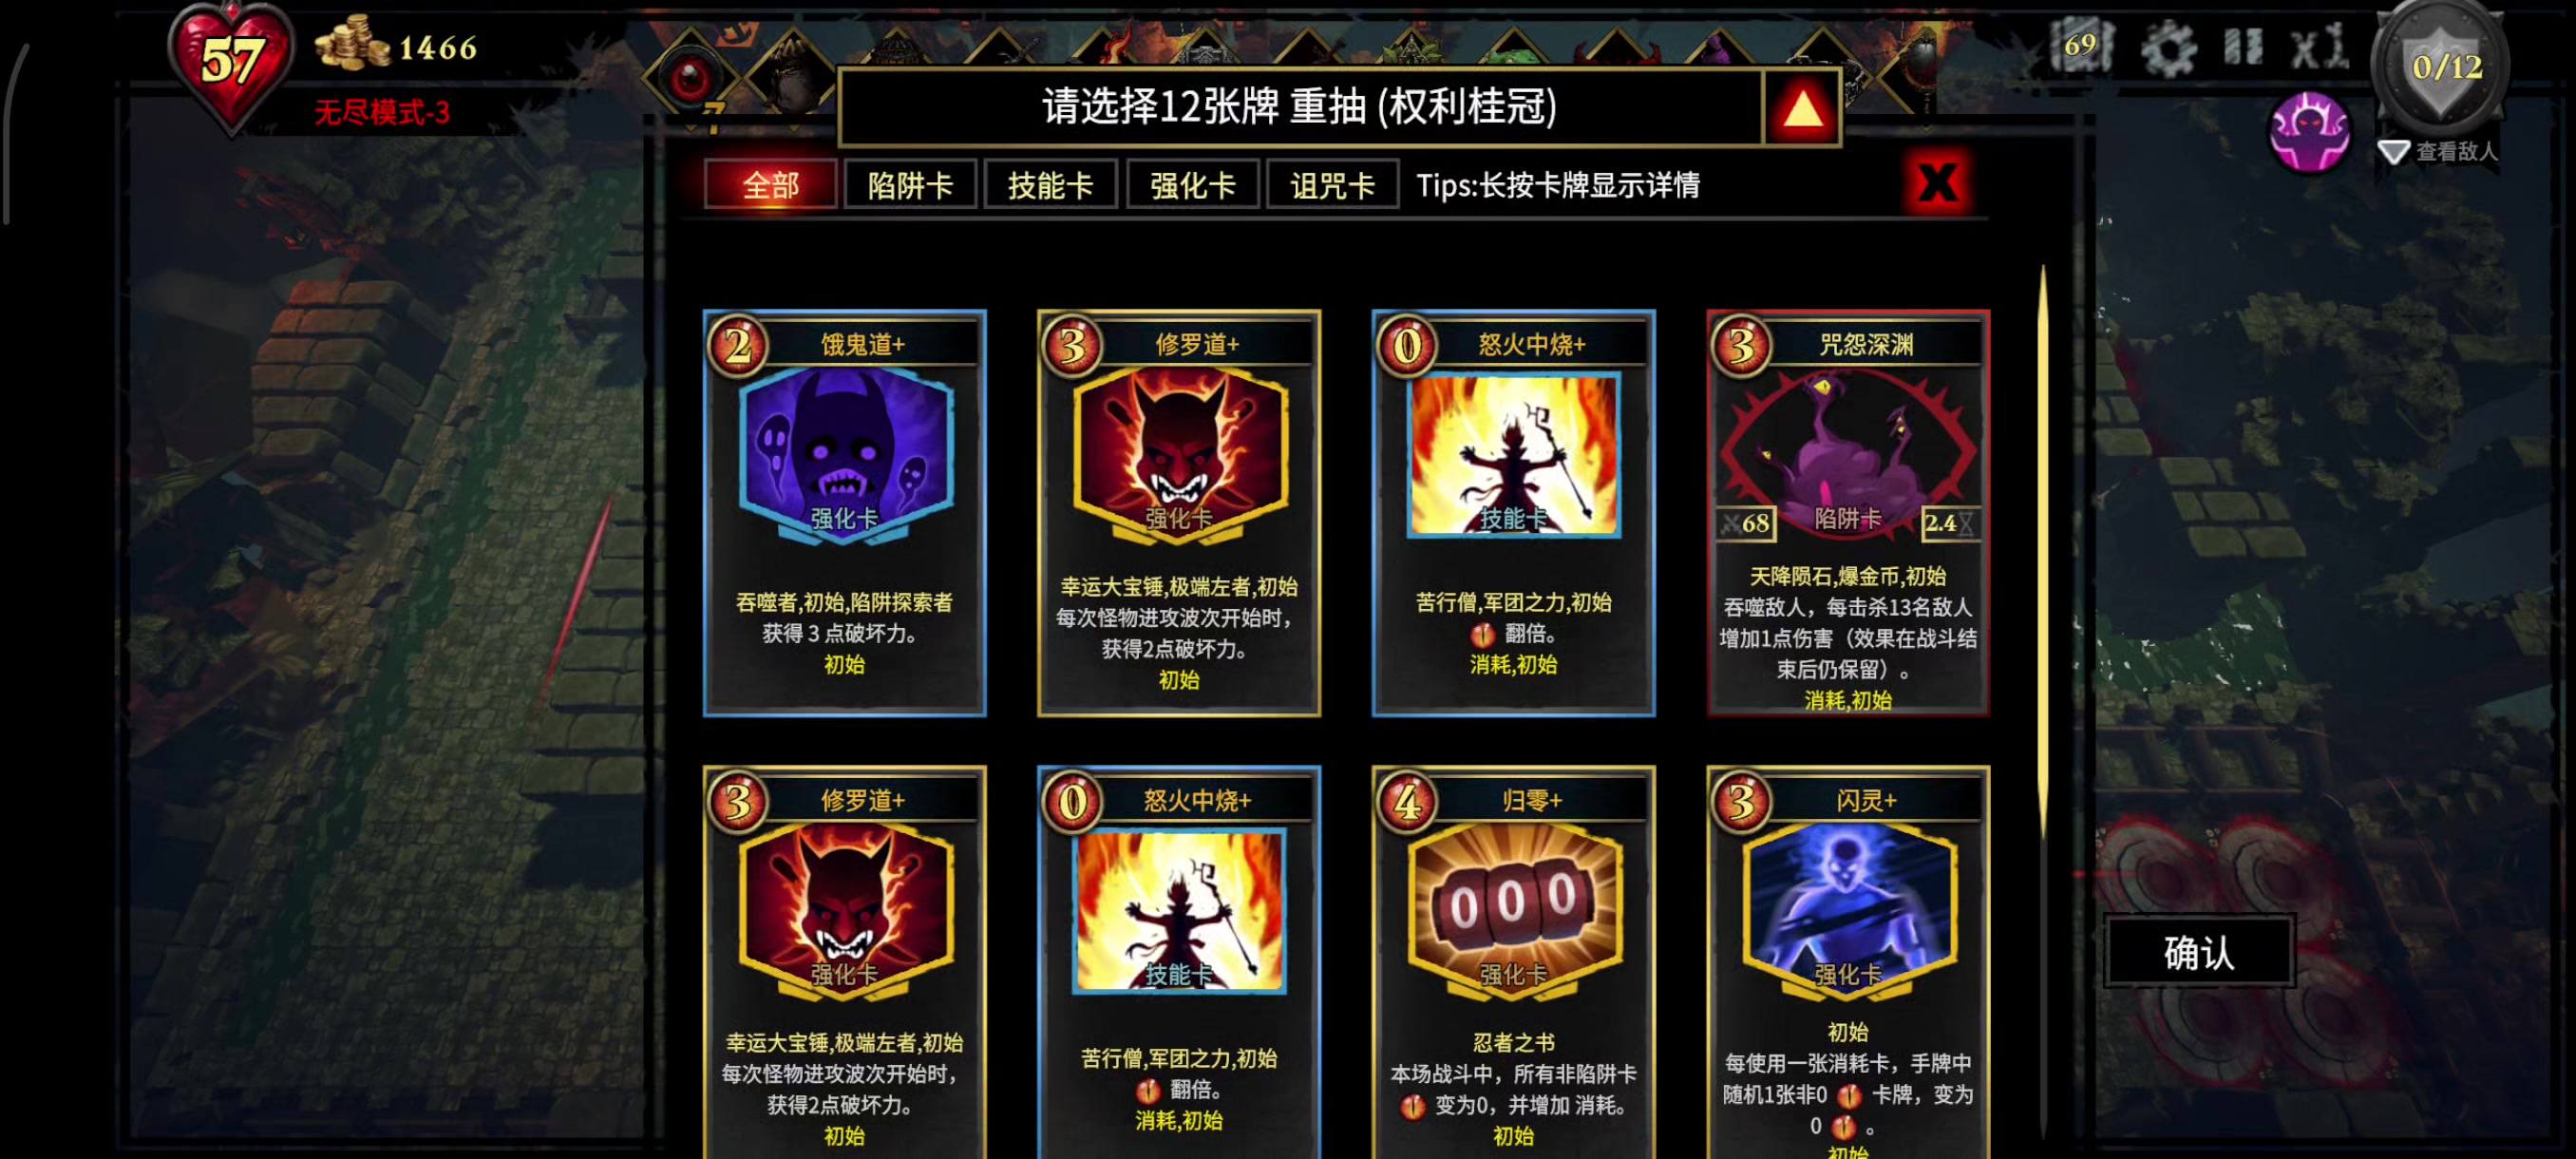Image resolution: width=2576 pixels, height=1159 pixels.
Task: Pick the 归零+ card
Action: 1513,962
